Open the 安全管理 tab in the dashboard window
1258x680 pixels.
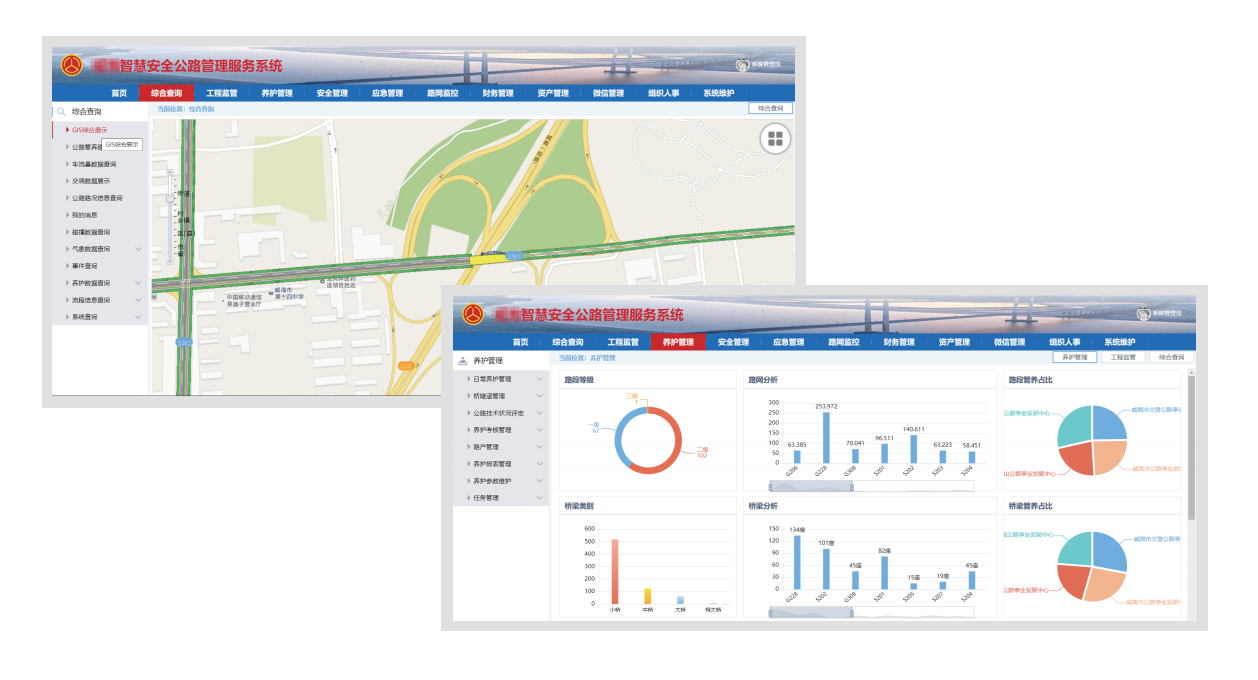733,342
